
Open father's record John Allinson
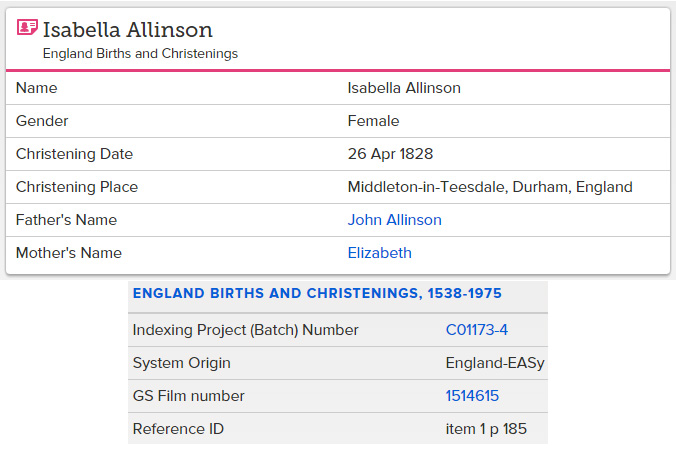tap(394, 220)
